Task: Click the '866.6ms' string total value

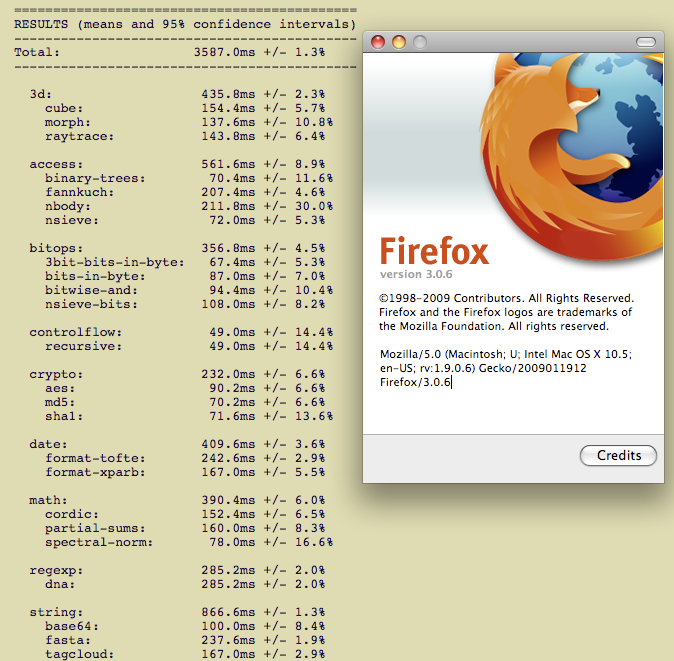Action: point(228,612)
